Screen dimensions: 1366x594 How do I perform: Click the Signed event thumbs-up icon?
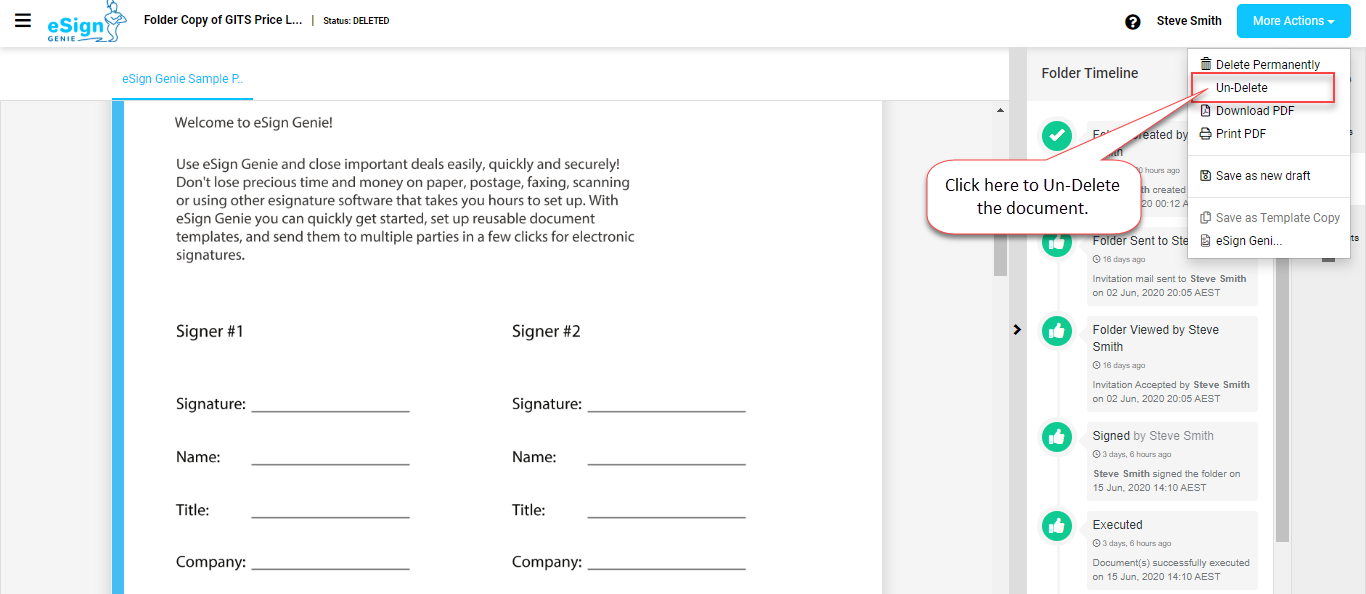[1057, 437]
